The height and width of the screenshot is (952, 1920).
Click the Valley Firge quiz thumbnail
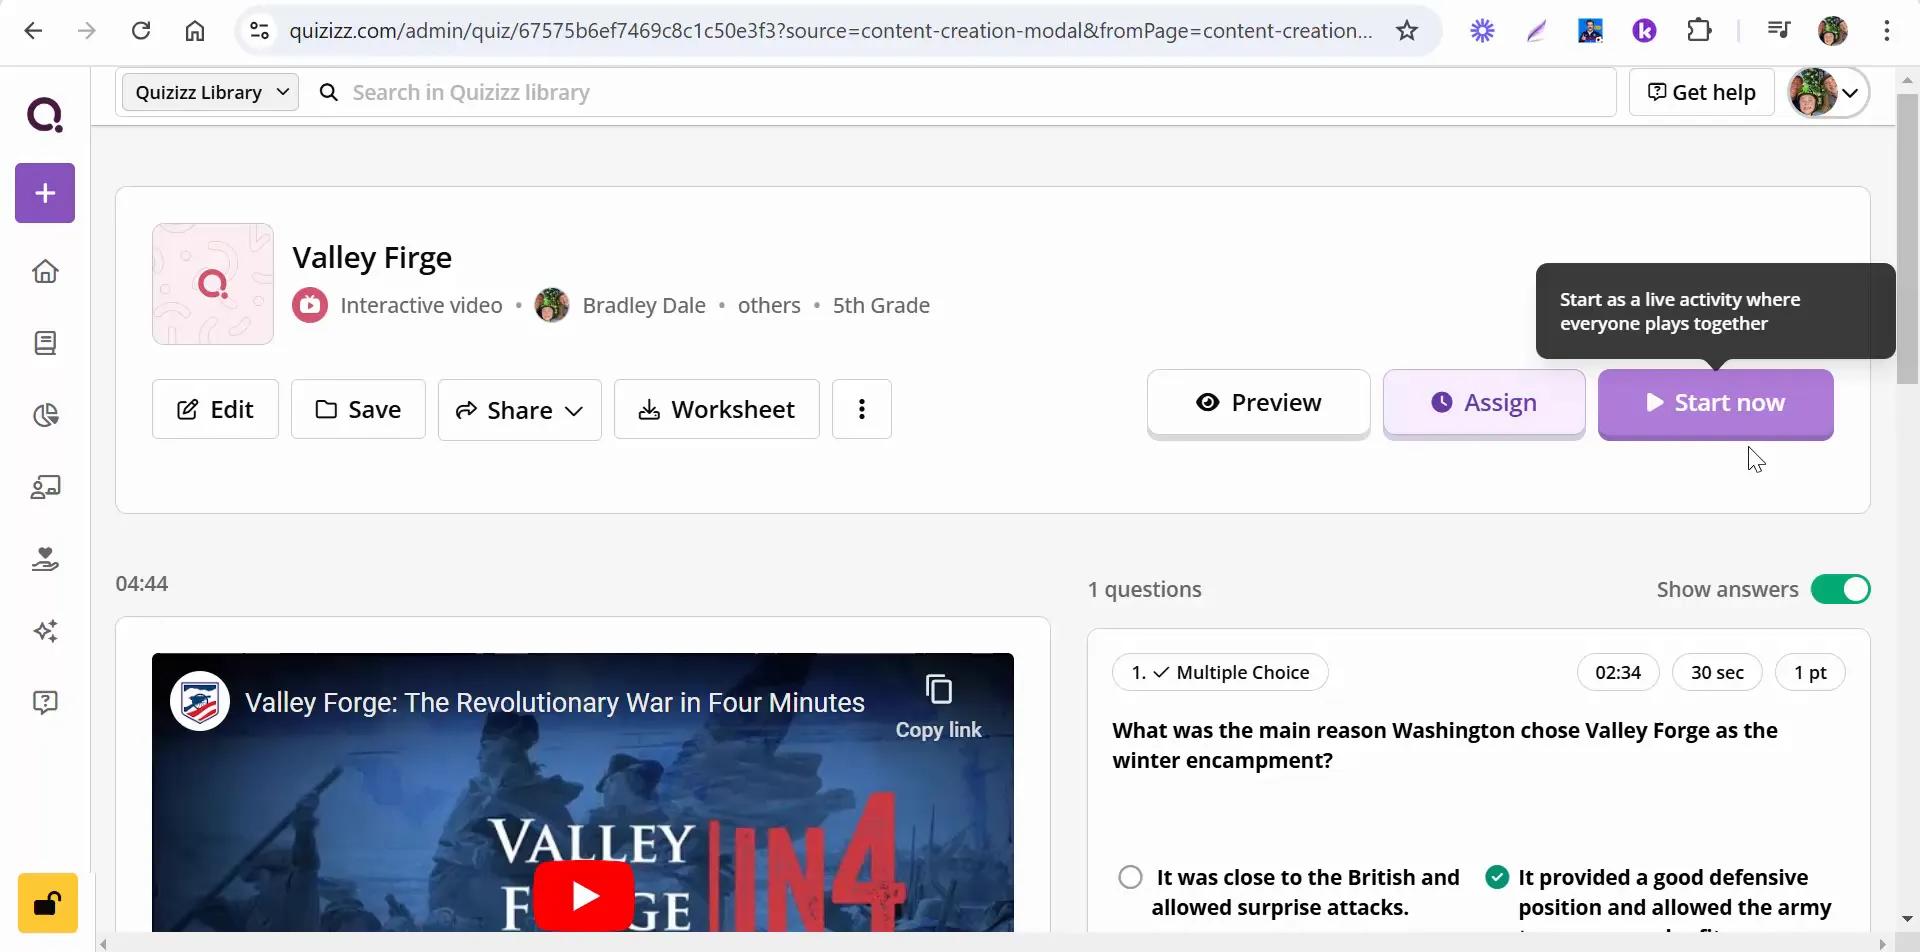pos(213,284)
